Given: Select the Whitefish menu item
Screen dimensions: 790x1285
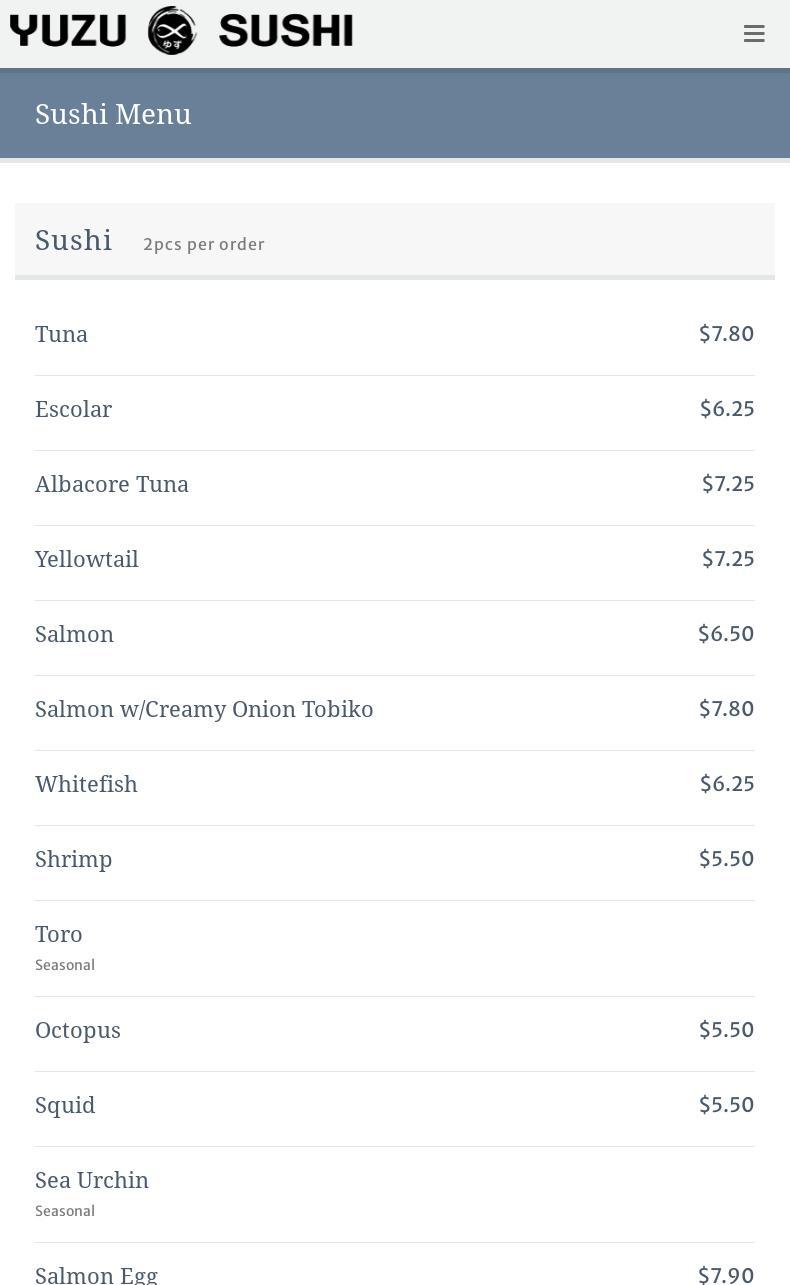Looking at the screenshot, I should tap(87, 784).
